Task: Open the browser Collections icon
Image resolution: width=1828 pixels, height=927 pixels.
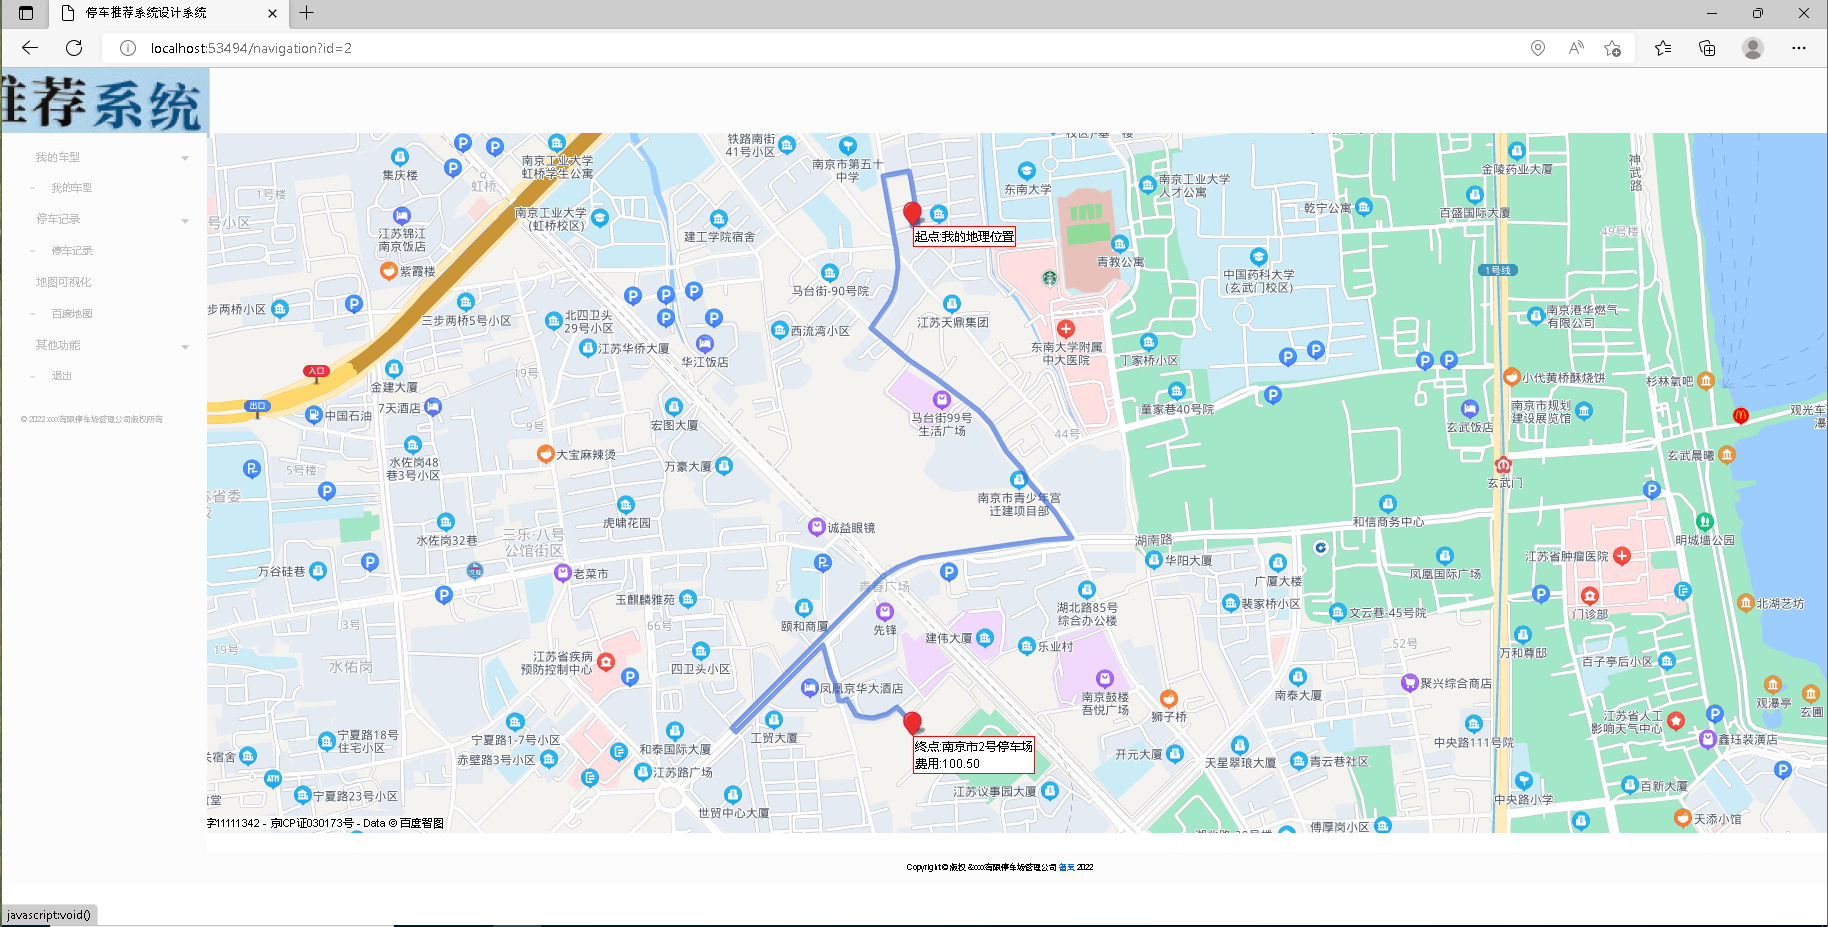Action: [x=1707, y=48]
